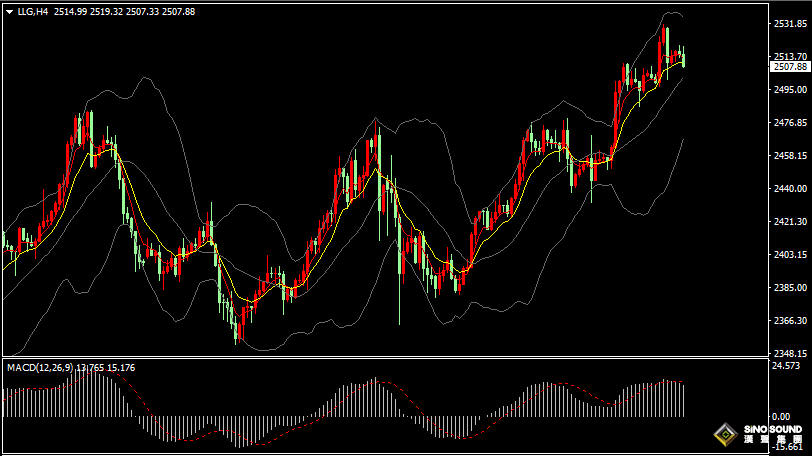Click the 2519.32 high price value
Viewport: 812px width, 456px height.
[107, 11]
